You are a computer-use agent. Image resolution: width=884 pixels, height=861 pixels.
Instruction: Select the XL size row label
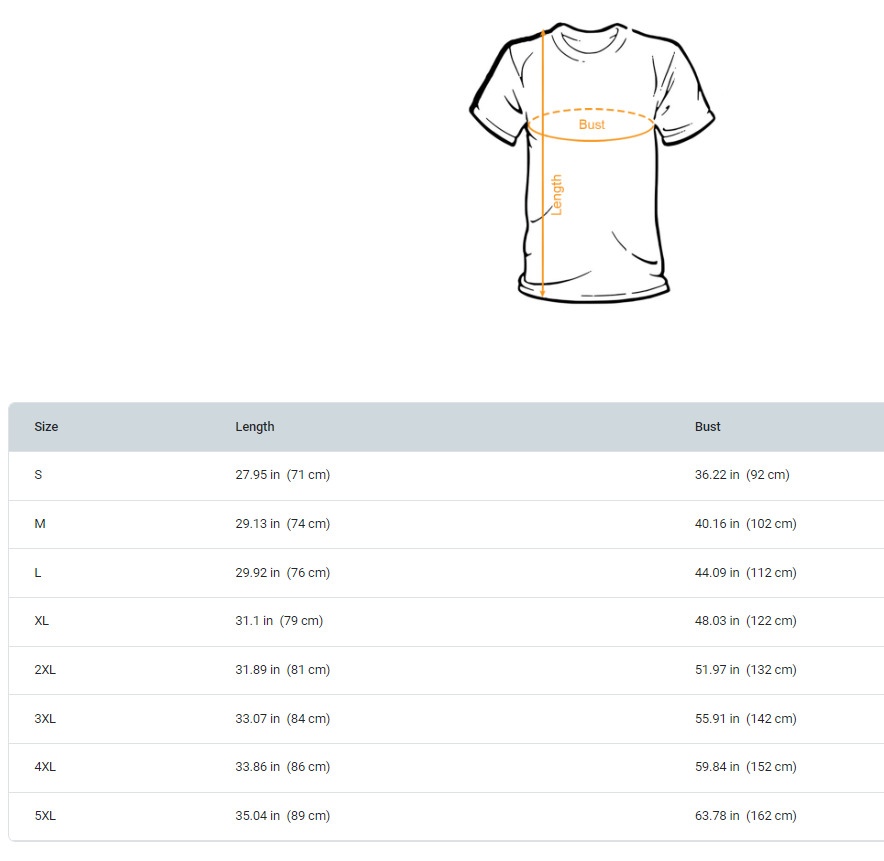tap(42, 621)
